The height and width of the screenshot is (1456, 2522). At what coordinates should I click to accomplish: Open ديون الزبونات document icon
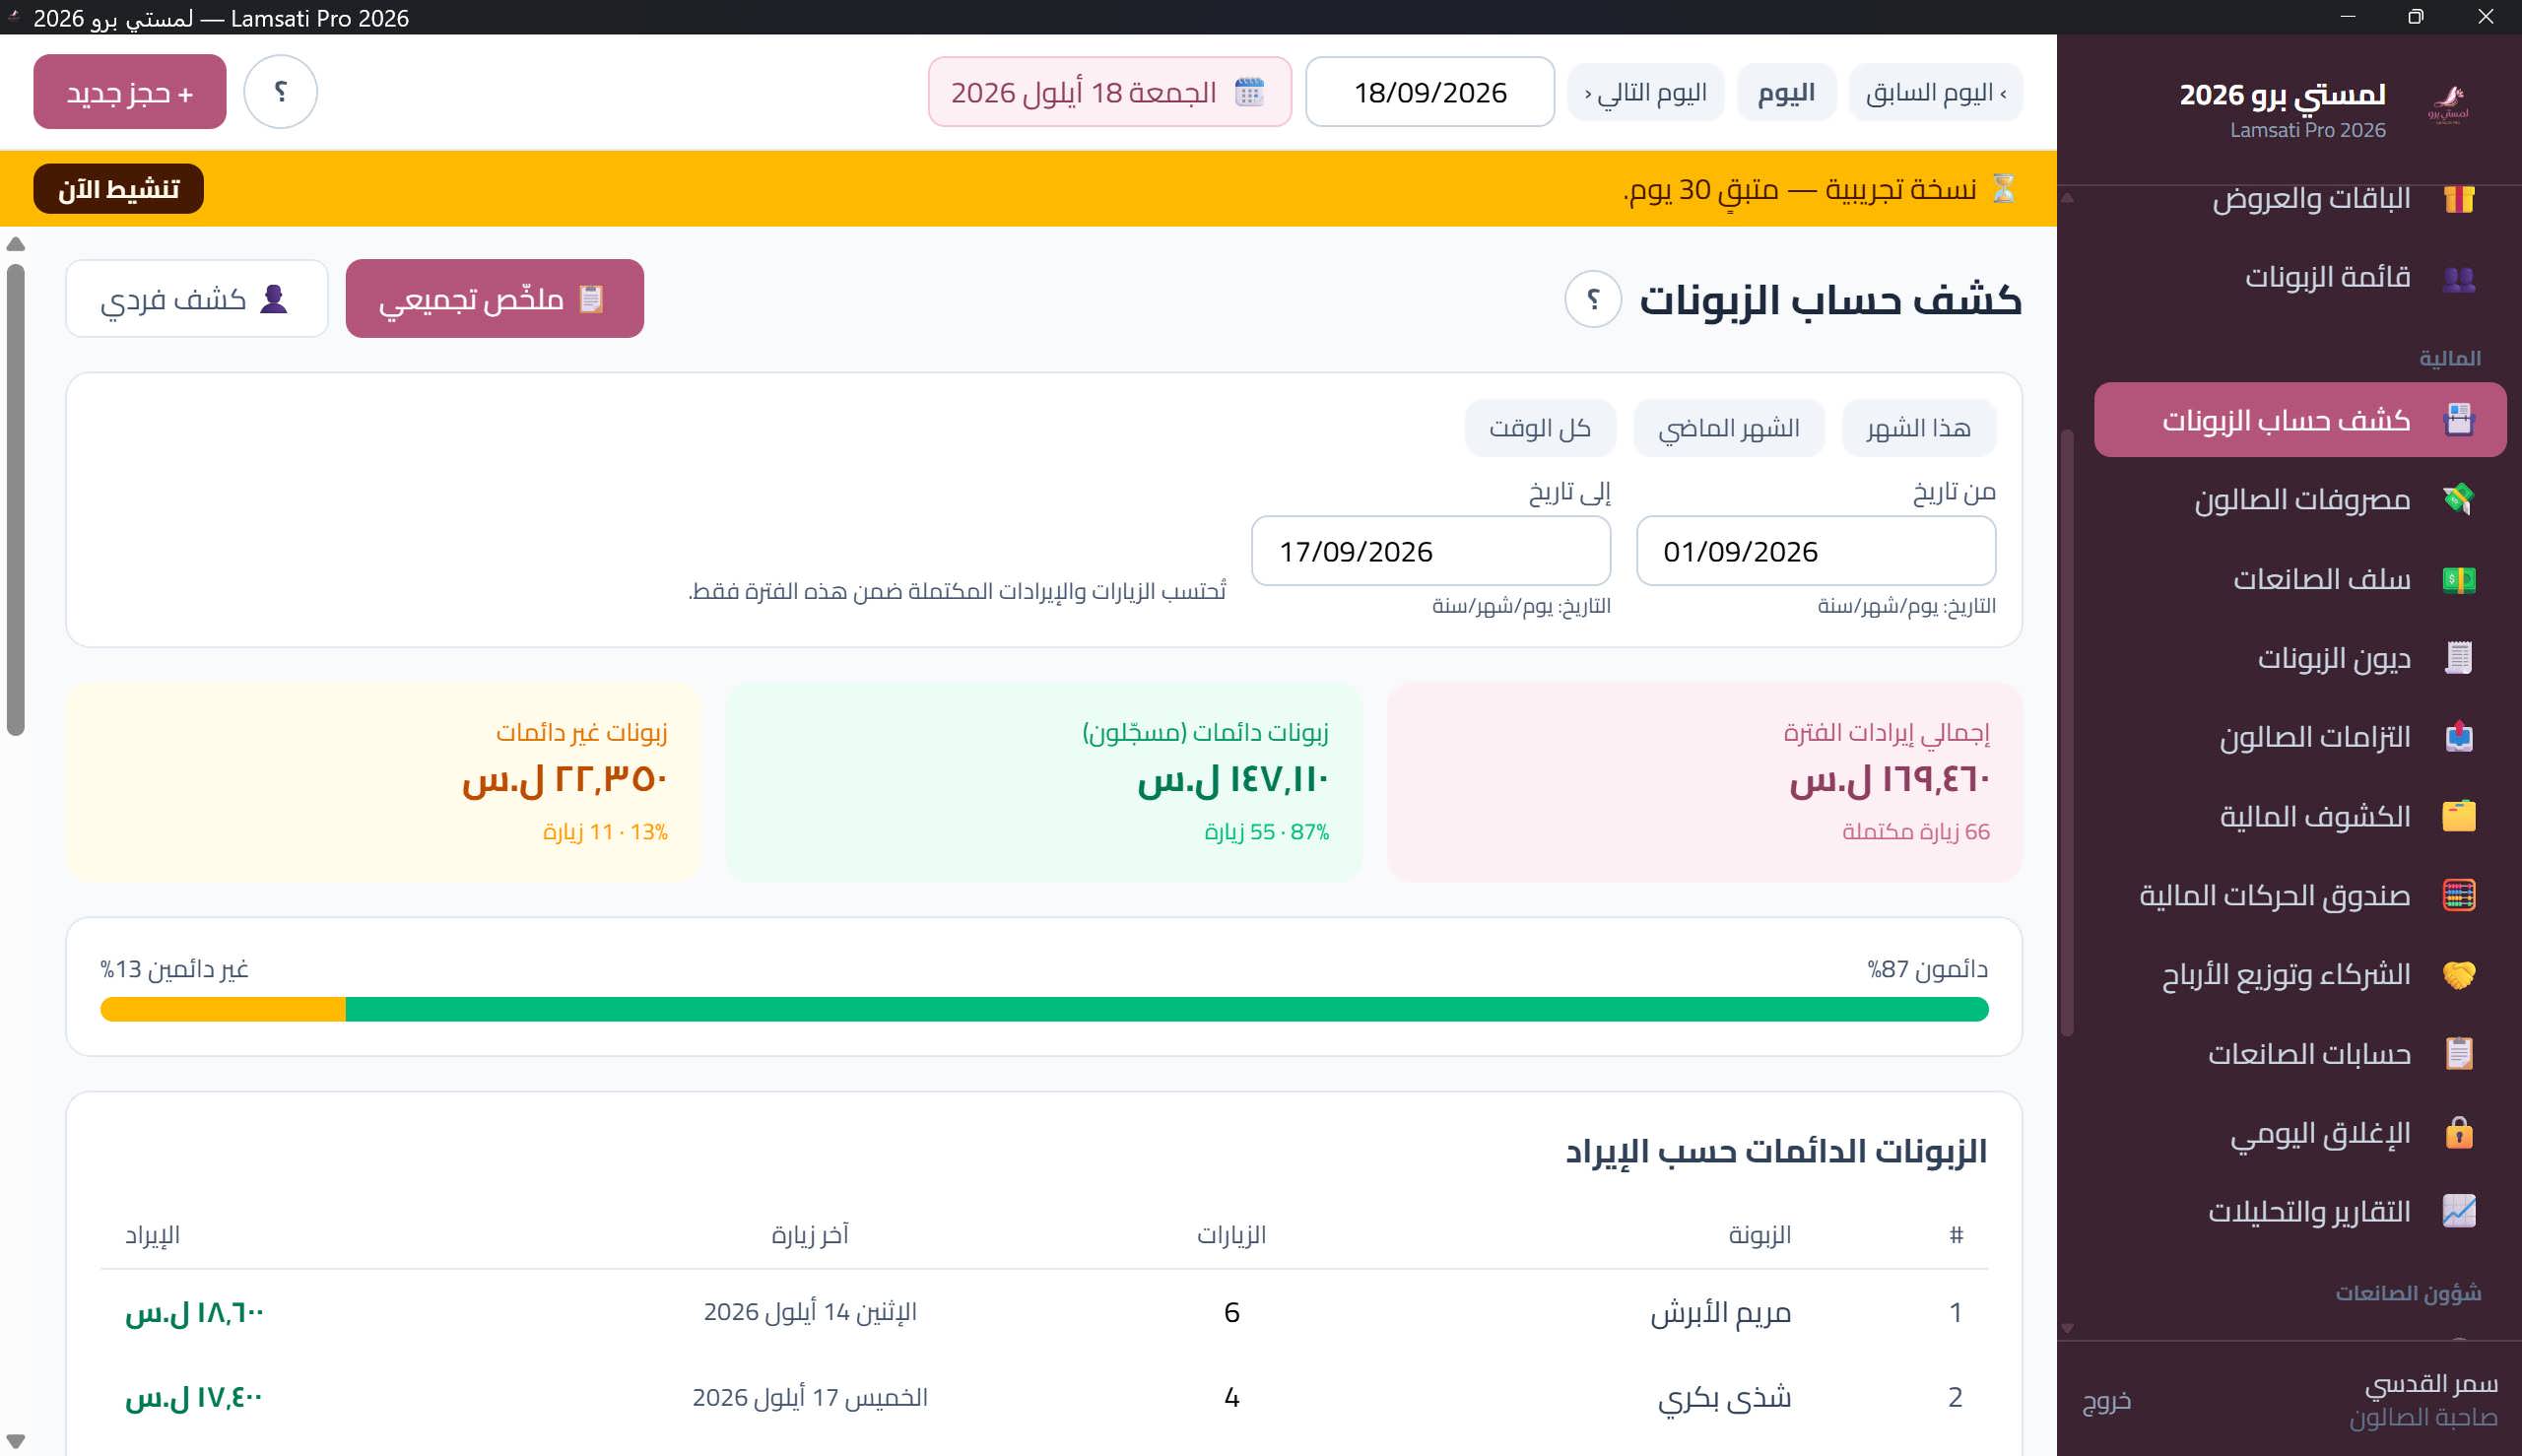(2458, 658)
